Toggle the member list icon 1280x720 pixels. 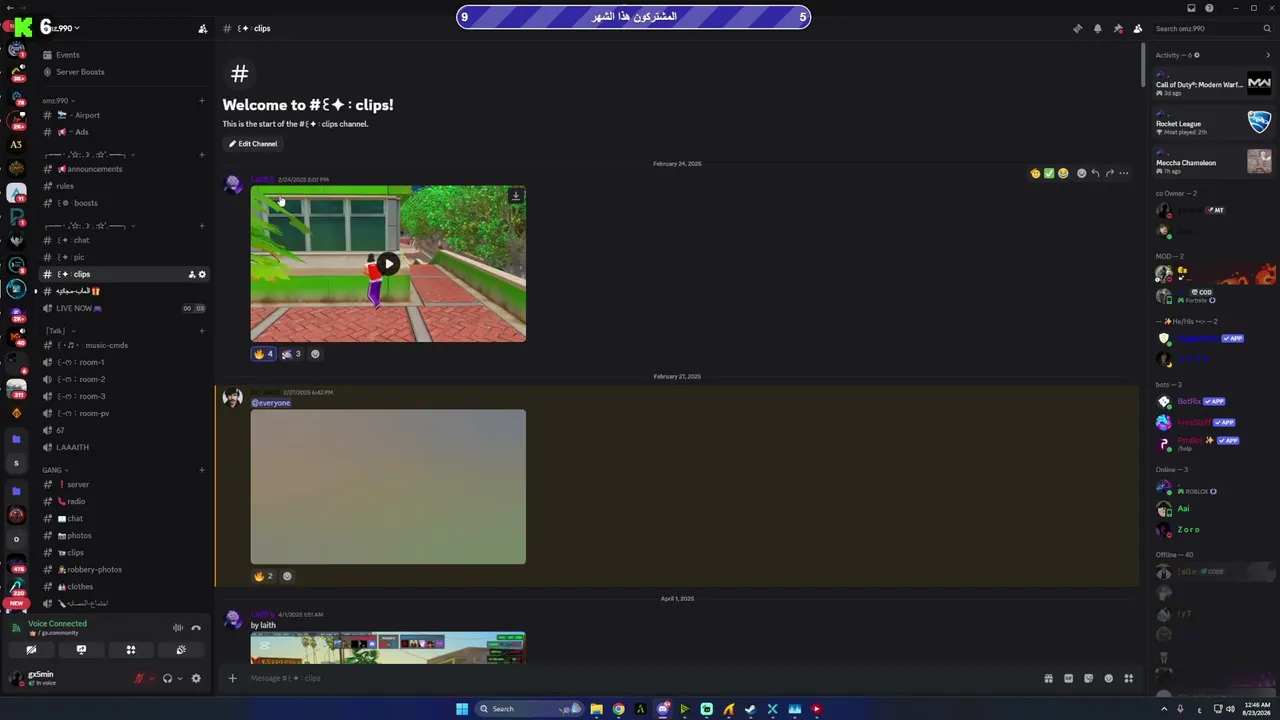pos(1137,28)
